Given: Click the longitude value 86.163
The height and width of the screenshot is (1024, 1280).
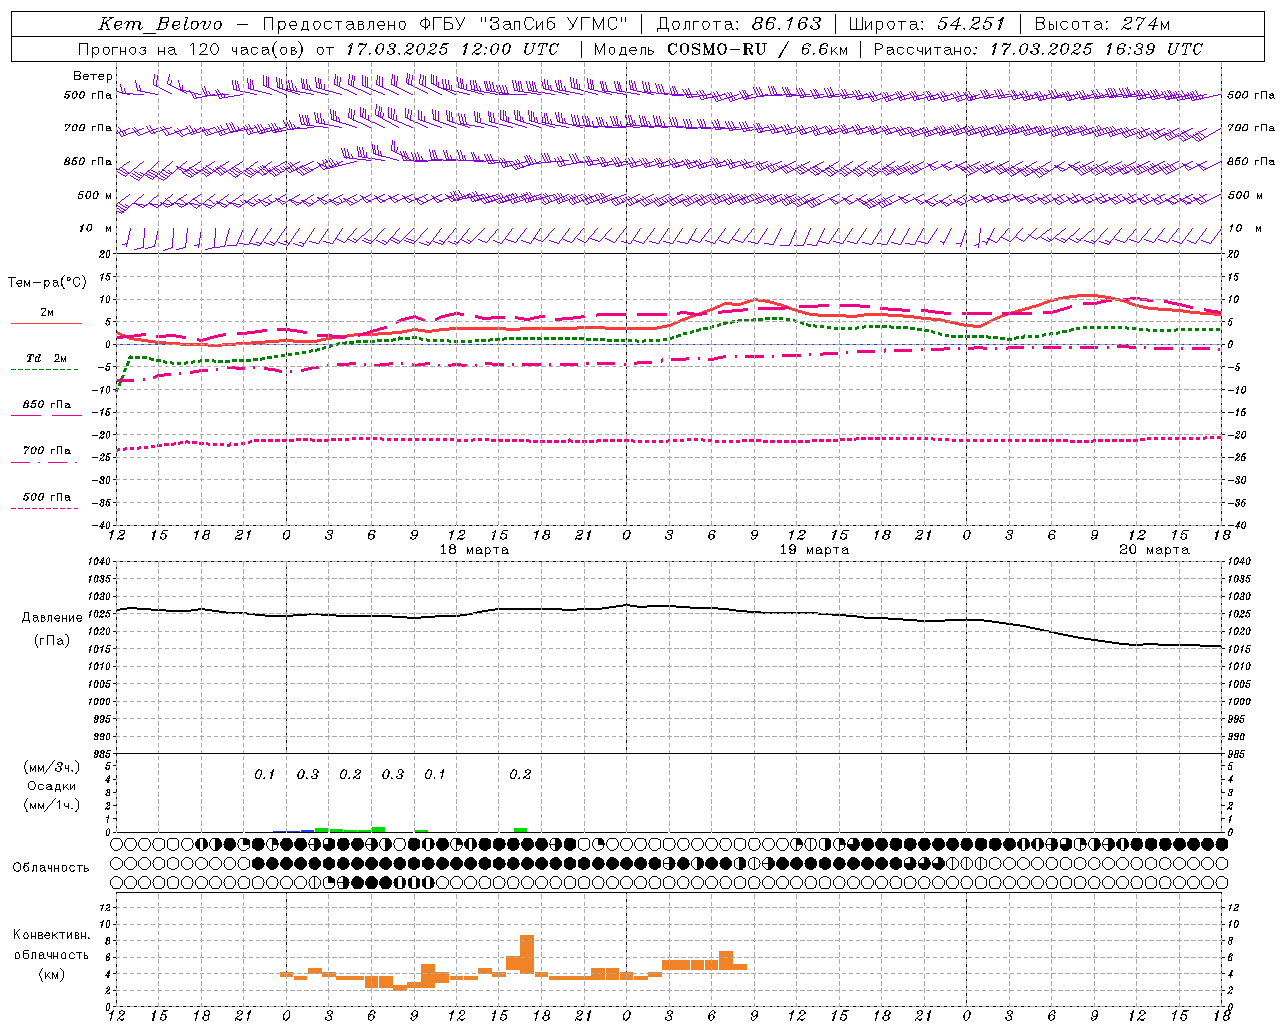Looking at the screenshot, I should point(787,24).
